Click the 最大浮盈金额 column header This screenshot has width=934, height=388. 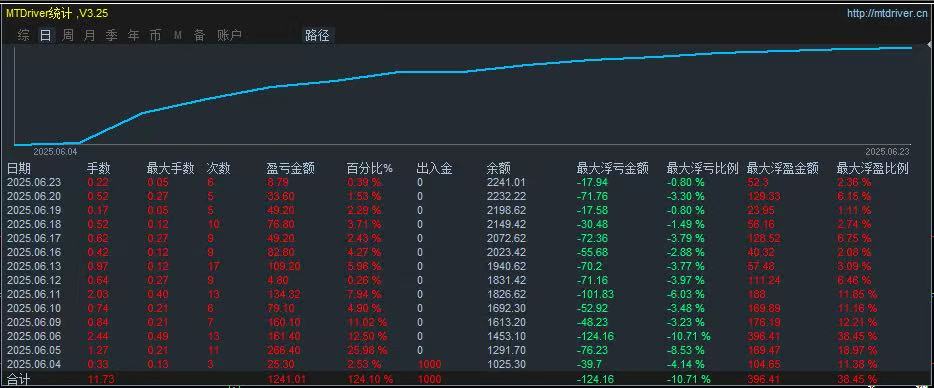(783, 169)
